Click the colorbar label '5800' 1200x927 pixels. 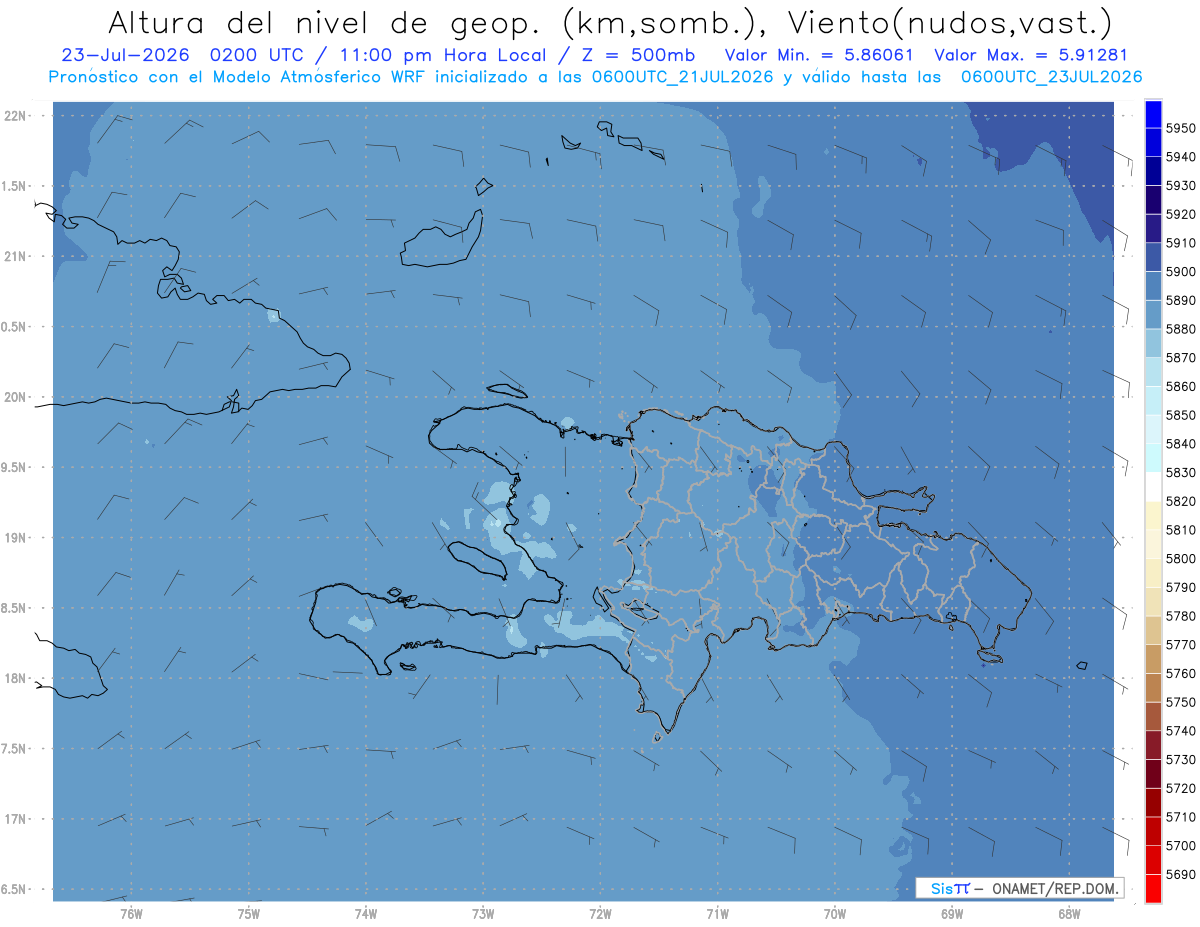(1180, 558)
